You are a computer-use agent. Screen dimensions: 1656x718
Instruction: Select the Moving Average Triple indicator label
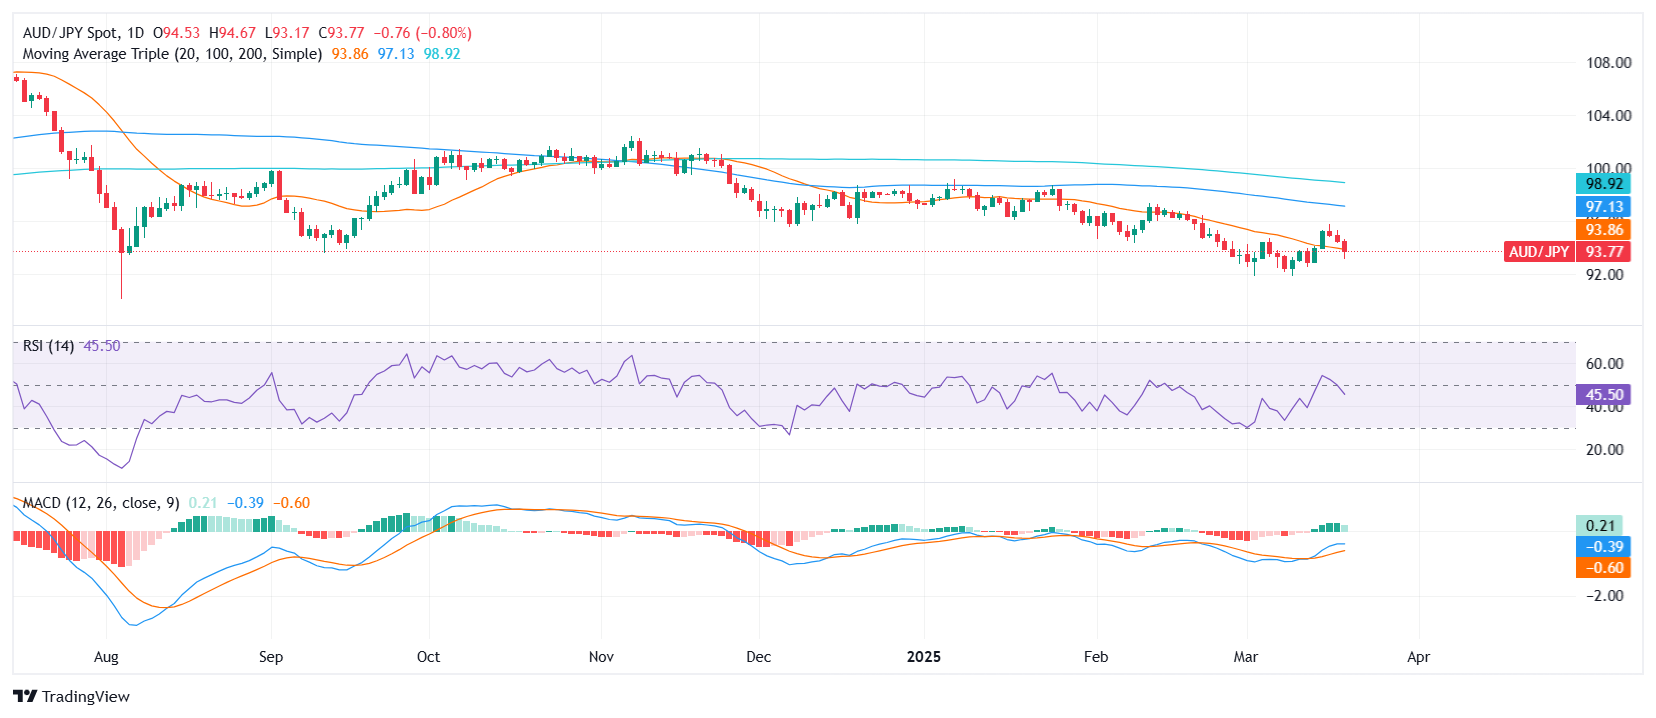[x=172, y=54]
